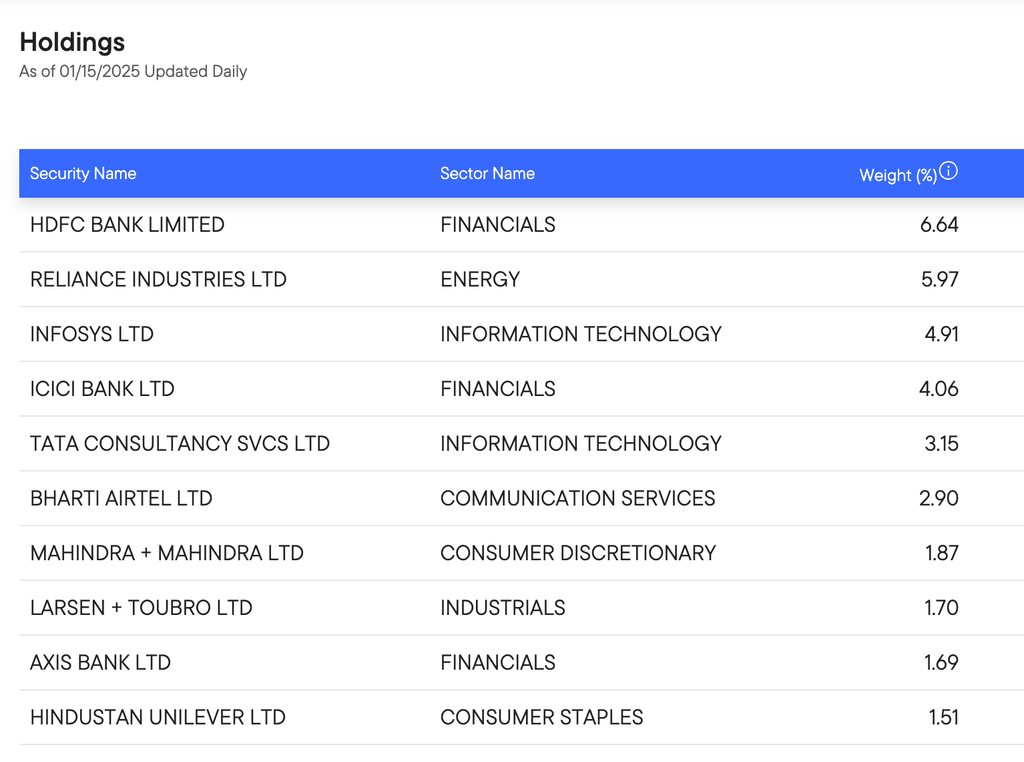This screenshot has height=762, width=1024.
Task: Select LARSEN + TOUBRO LTD in the list
Action: pos(141,608)
